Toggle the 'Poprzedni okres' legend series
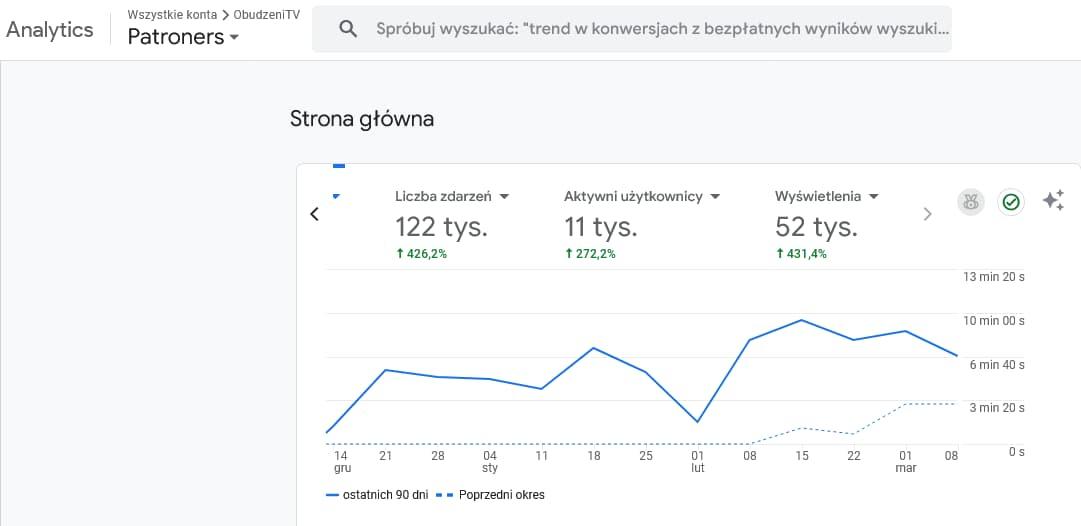 (495, 495)
